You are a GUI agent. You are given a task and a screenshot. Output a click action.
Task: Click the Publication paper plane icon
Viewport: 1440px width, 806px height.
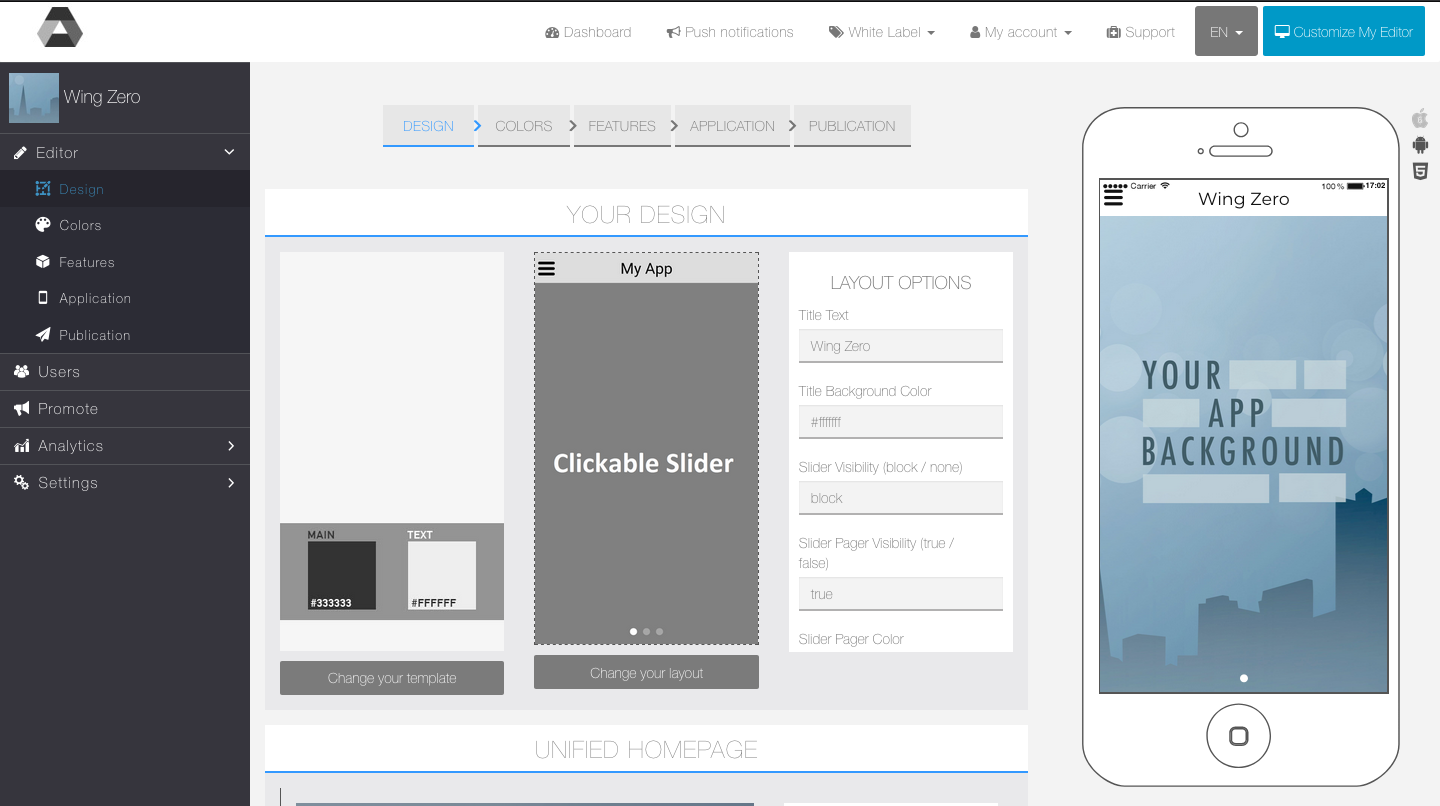(x=43, y=335)
